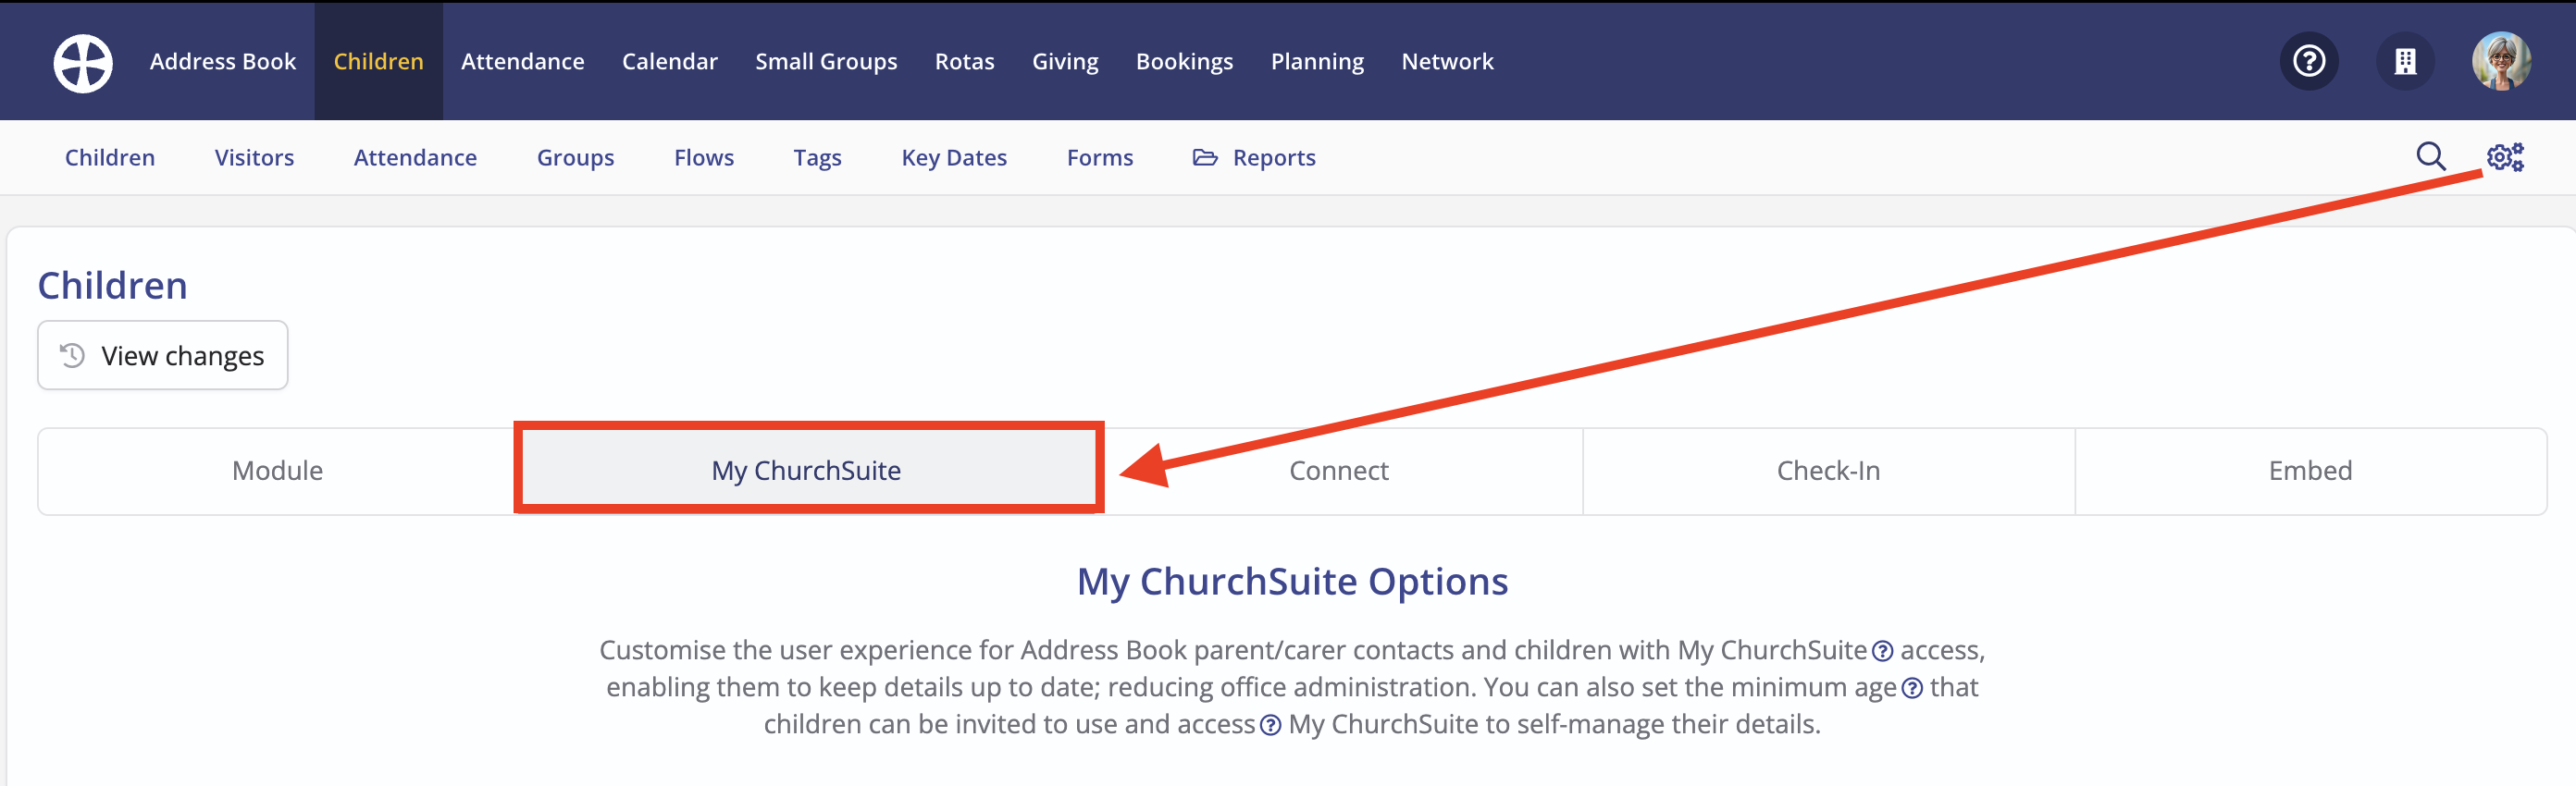This screenshot has width=2576, height=786.
Task: Go to the Attendance sub-menu section
Action: pos(415,157)
